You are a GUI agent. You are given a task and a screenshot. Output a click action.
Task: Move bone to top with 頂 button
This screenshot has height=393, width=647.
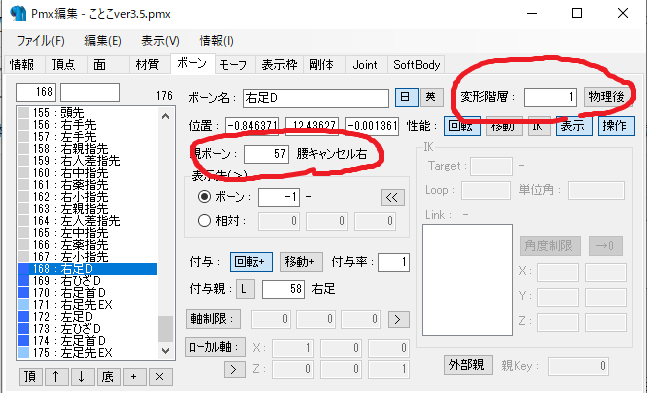(x=31, y=376)
